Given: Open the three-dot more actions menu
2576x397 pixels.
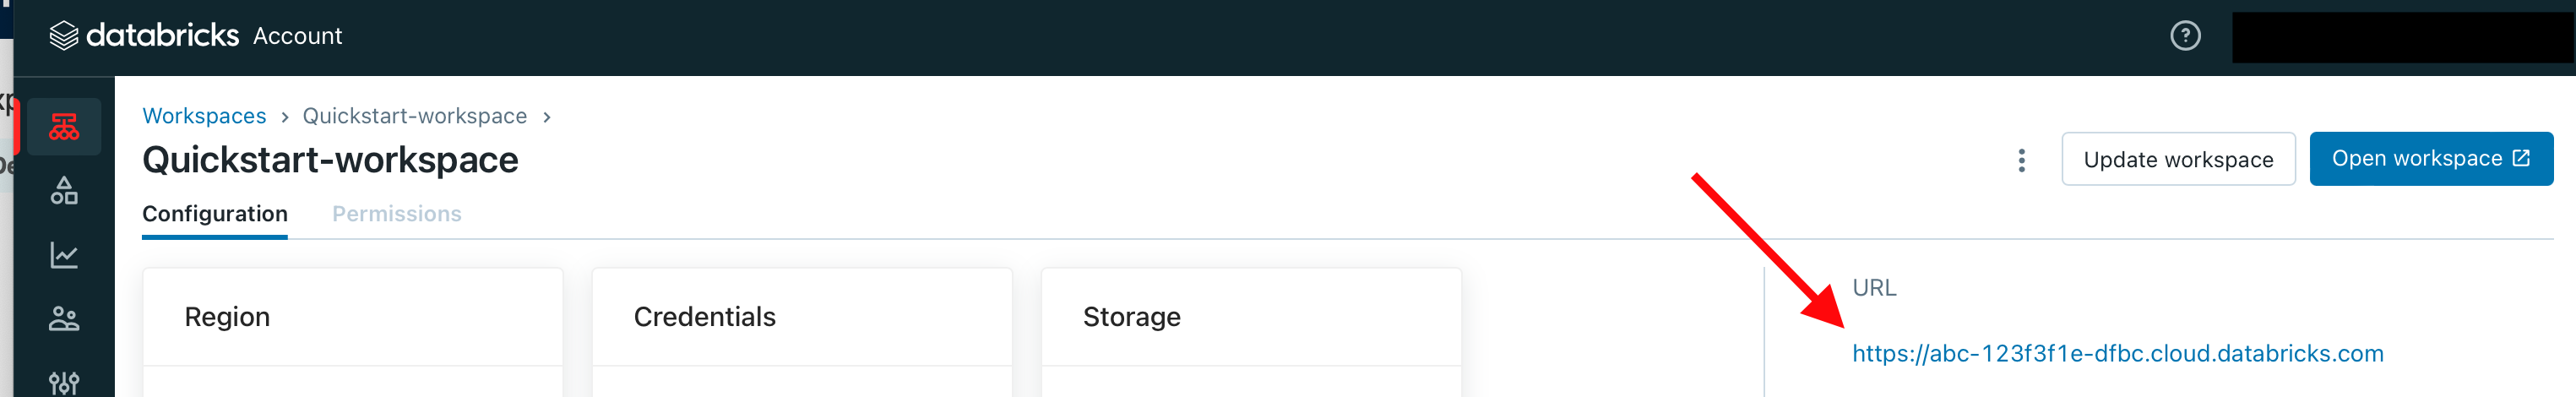Looking at the screenshot, I should click(x=2021, y=160).
